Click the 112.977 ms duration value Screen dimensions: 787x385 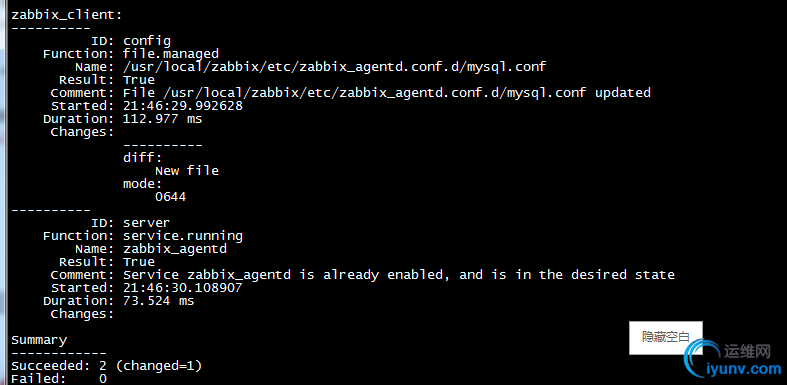tap(163, 119)
